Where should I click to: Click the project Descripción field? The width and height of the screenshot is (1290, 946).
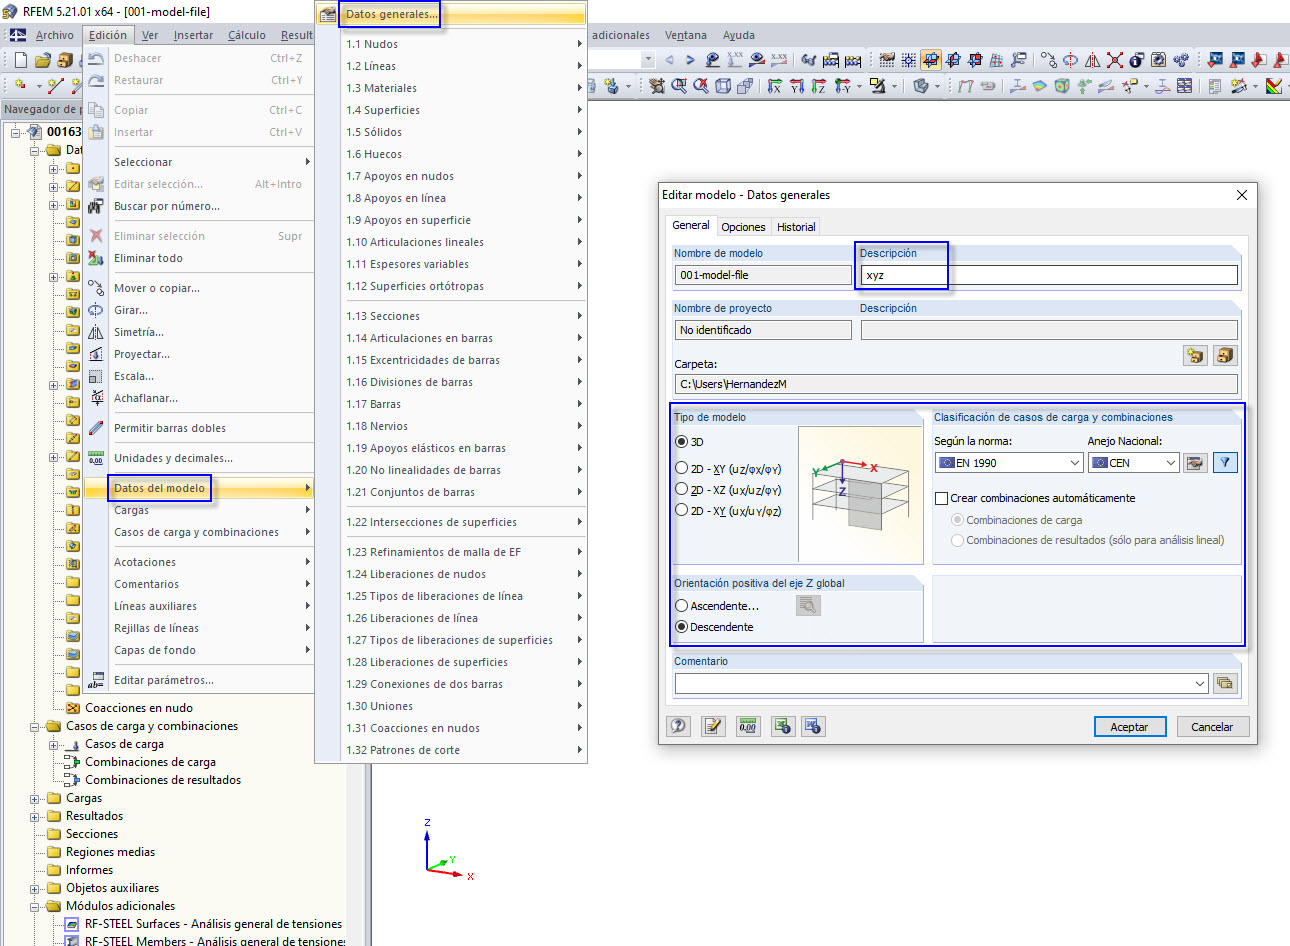(1049, 330)
